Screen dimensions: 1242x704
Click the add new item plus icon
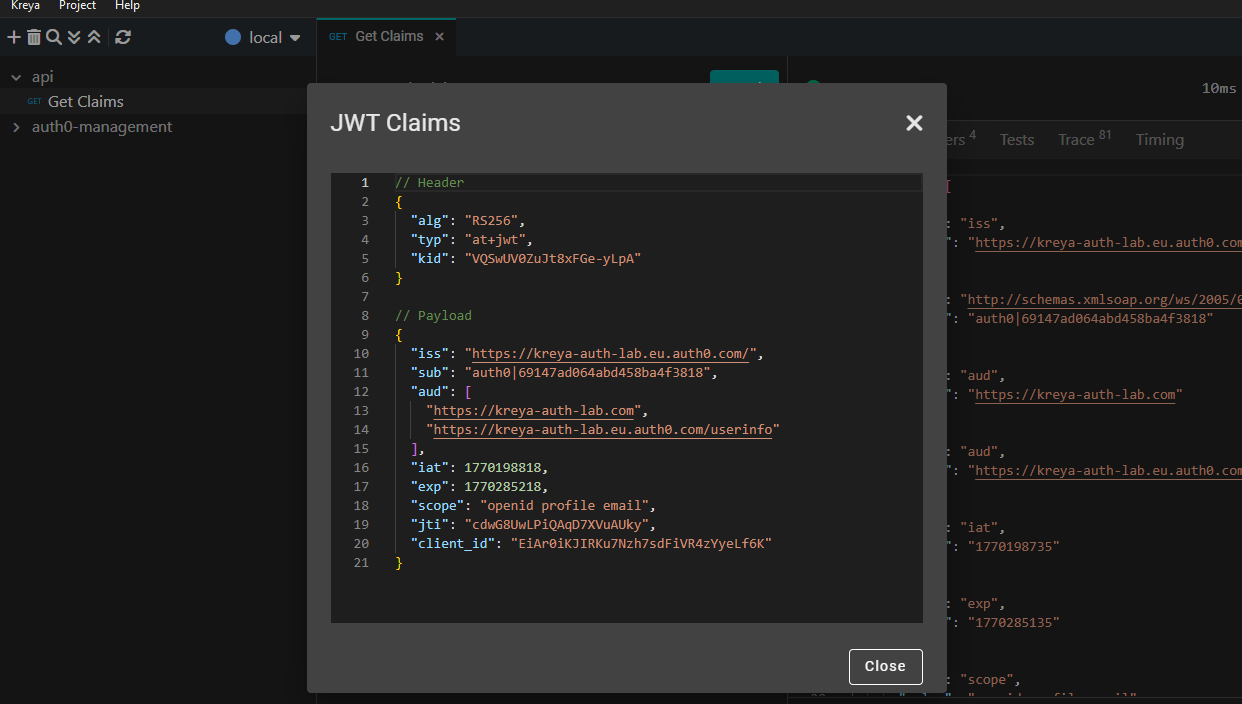tap(14, 37)
